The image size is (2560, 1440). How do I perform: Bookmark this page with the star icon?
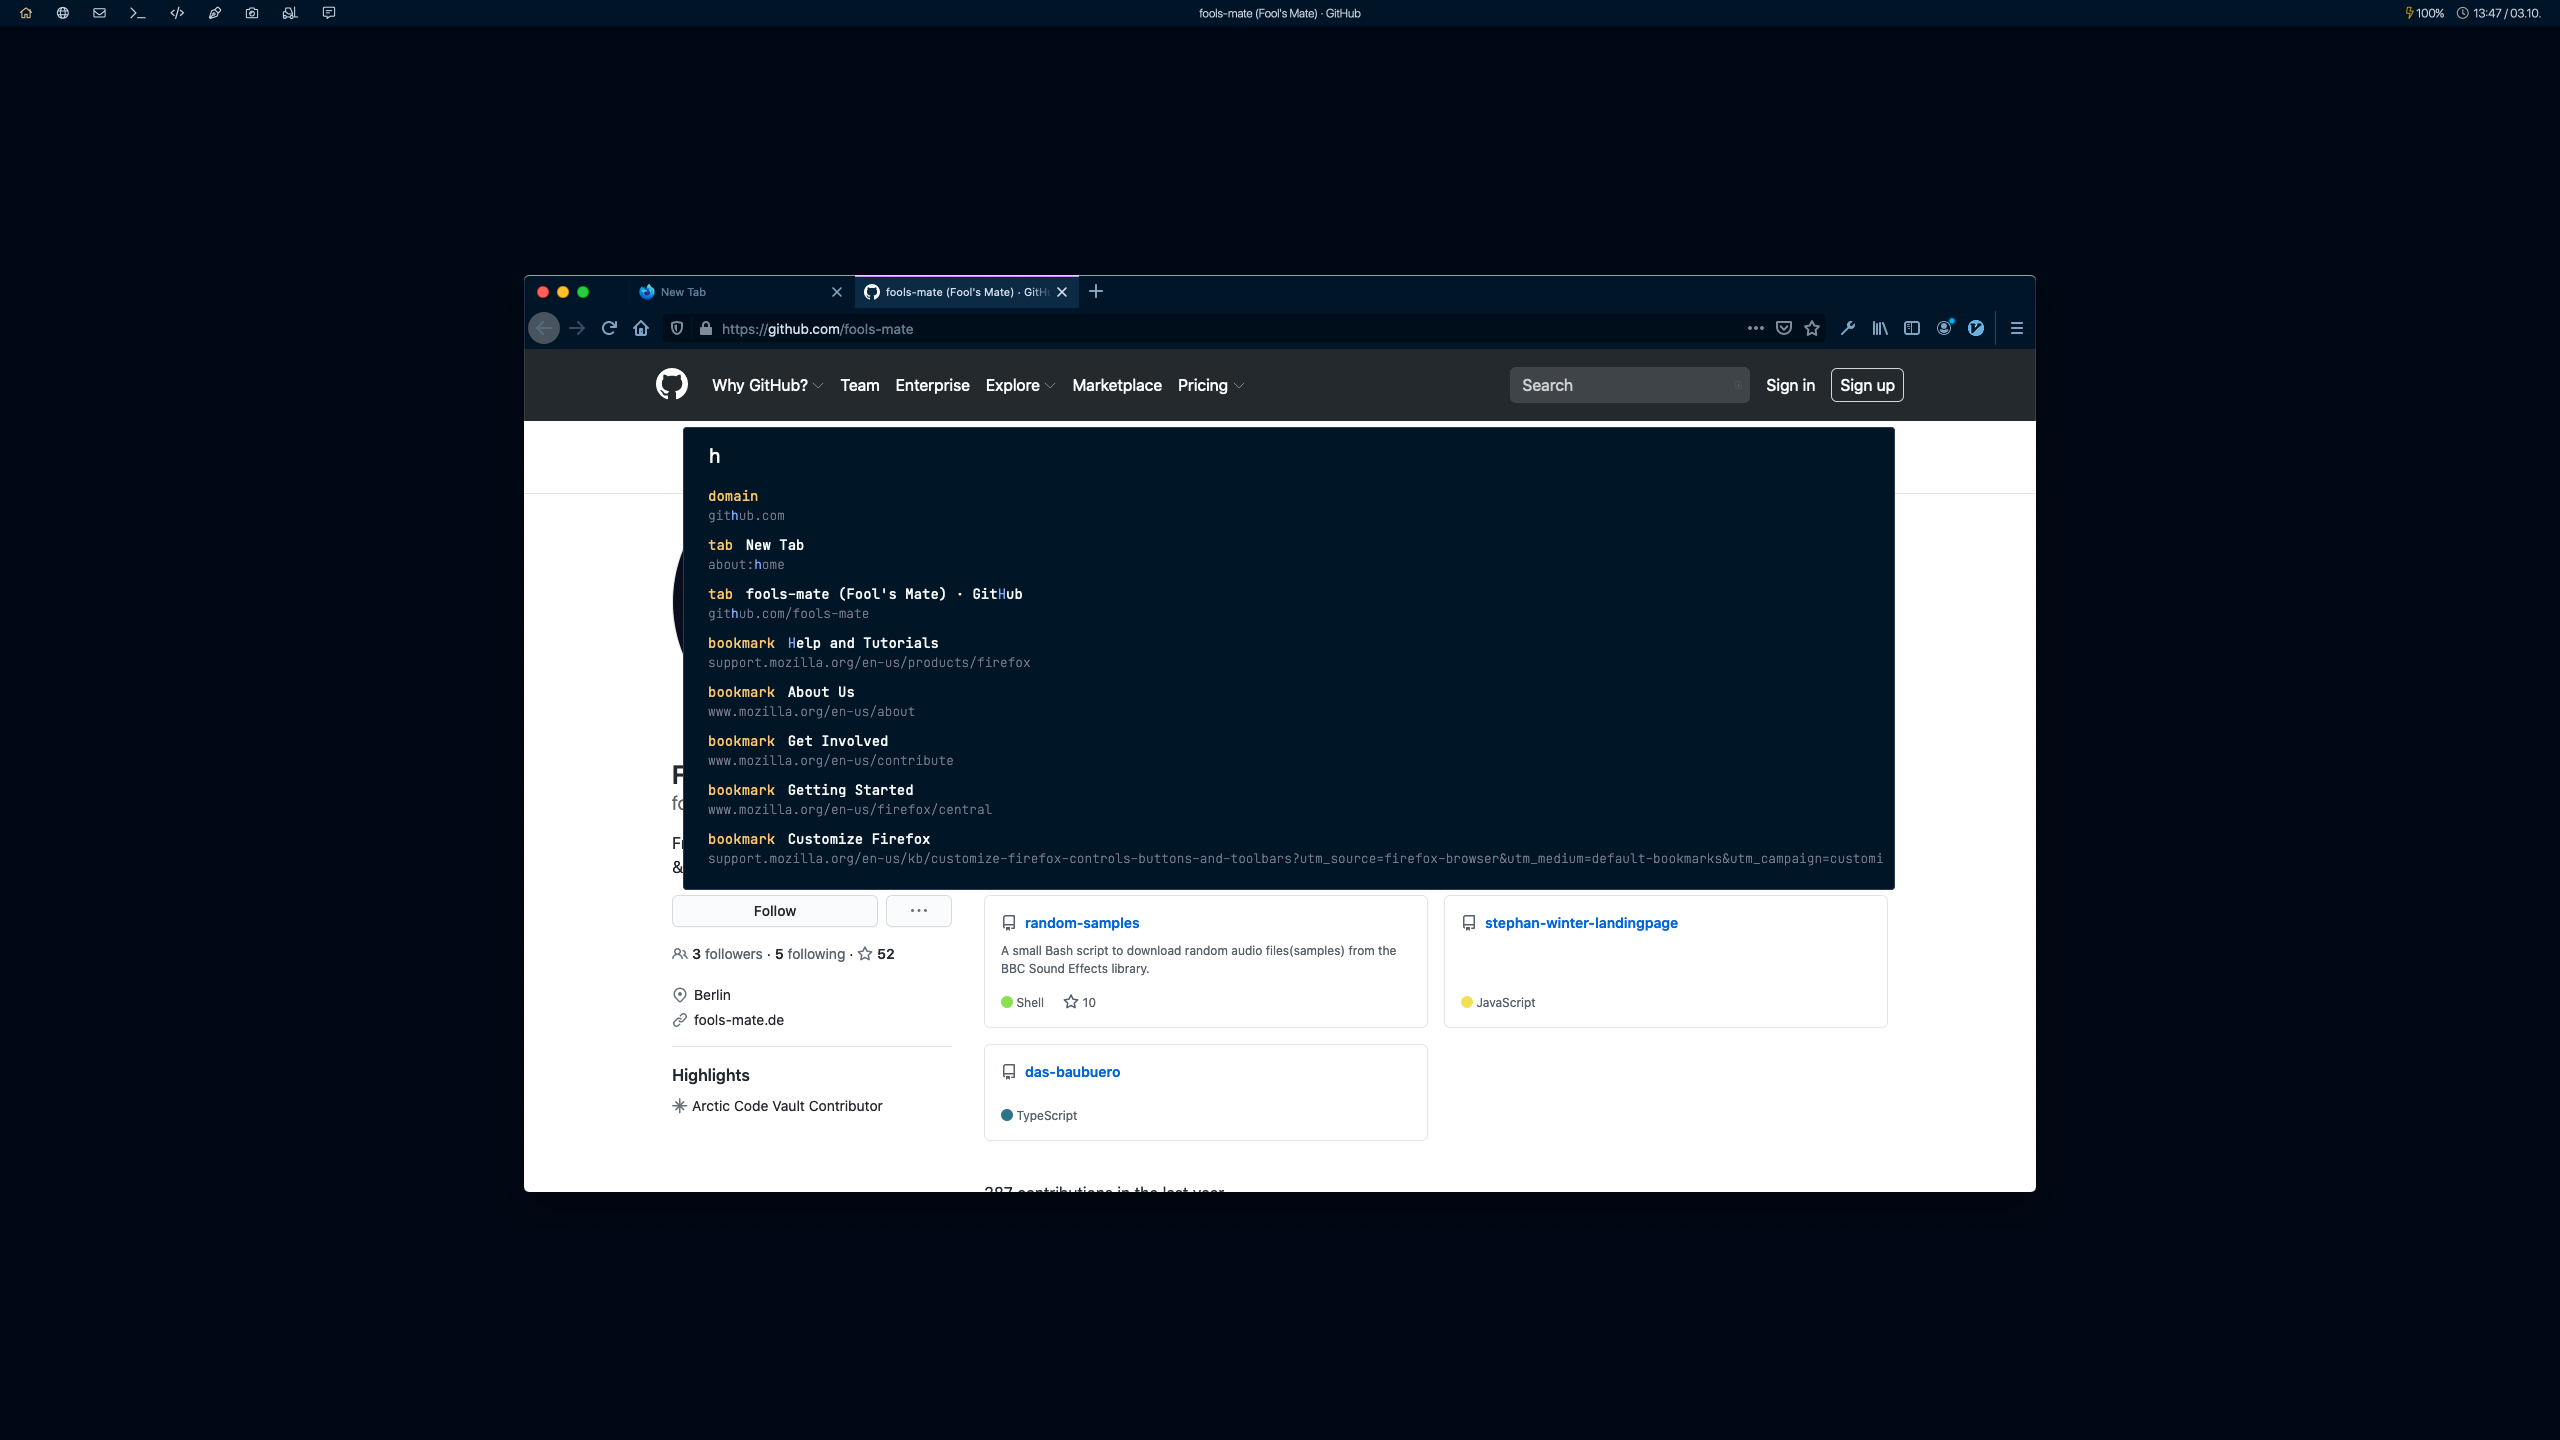point(1812,328)
